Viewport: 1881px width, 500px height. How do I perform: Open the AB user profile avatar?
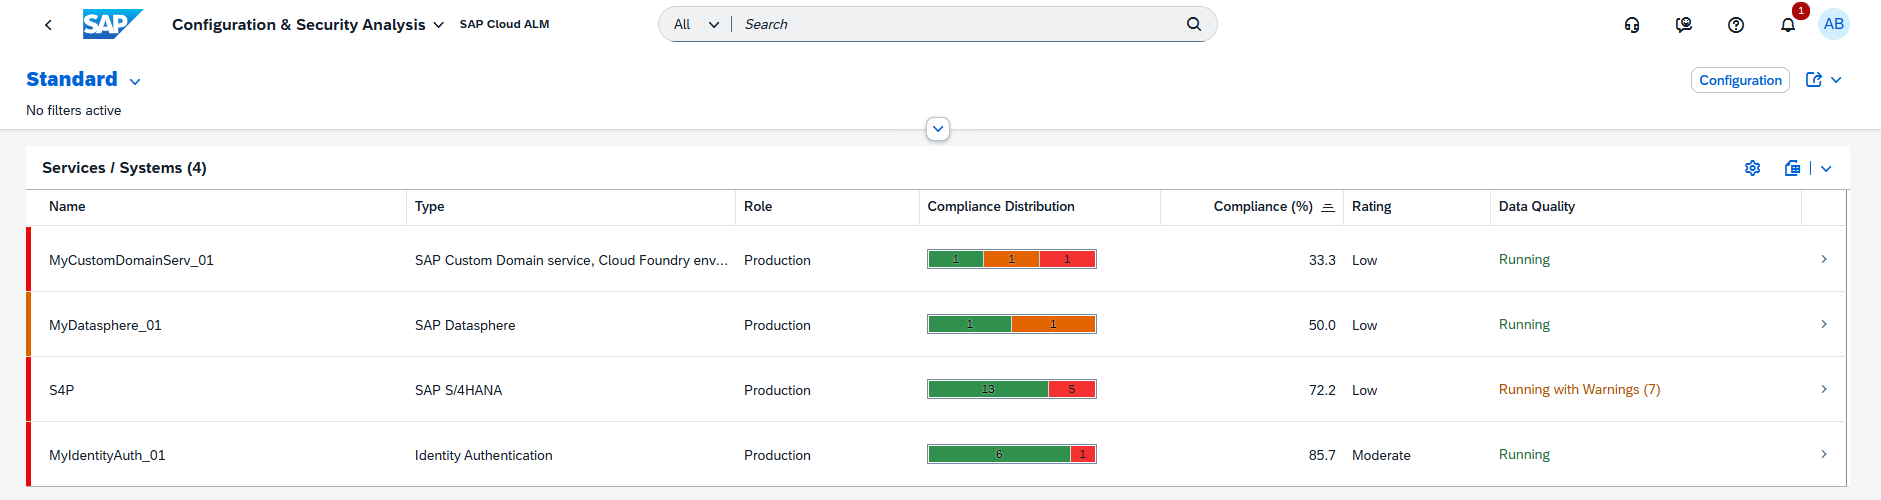[x=1833, y=24]
